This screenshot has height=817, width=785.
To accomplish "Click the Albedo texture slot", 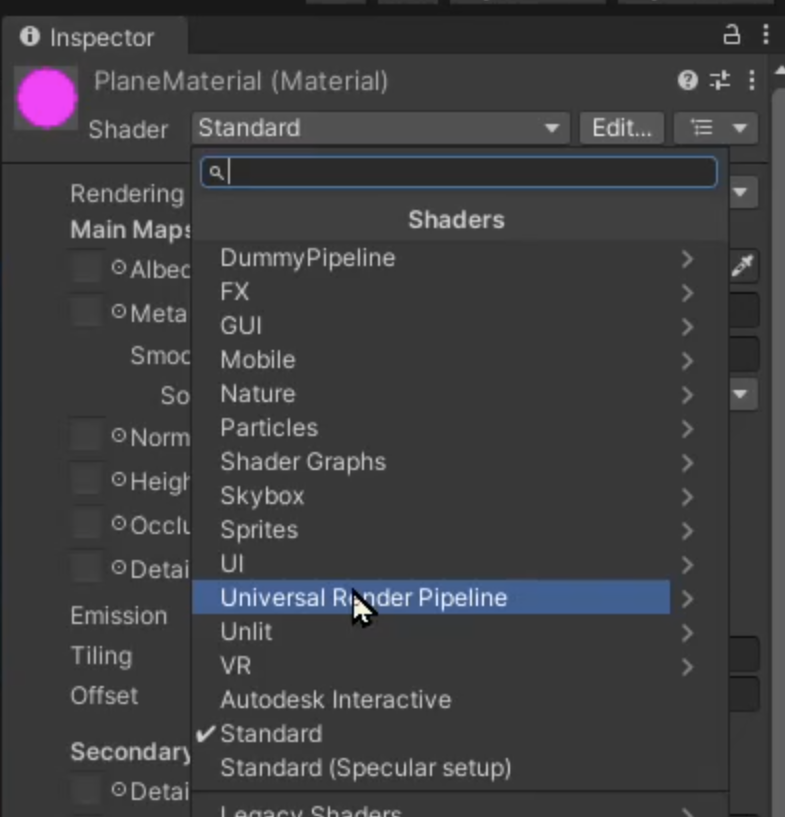I will pos(86,267).
